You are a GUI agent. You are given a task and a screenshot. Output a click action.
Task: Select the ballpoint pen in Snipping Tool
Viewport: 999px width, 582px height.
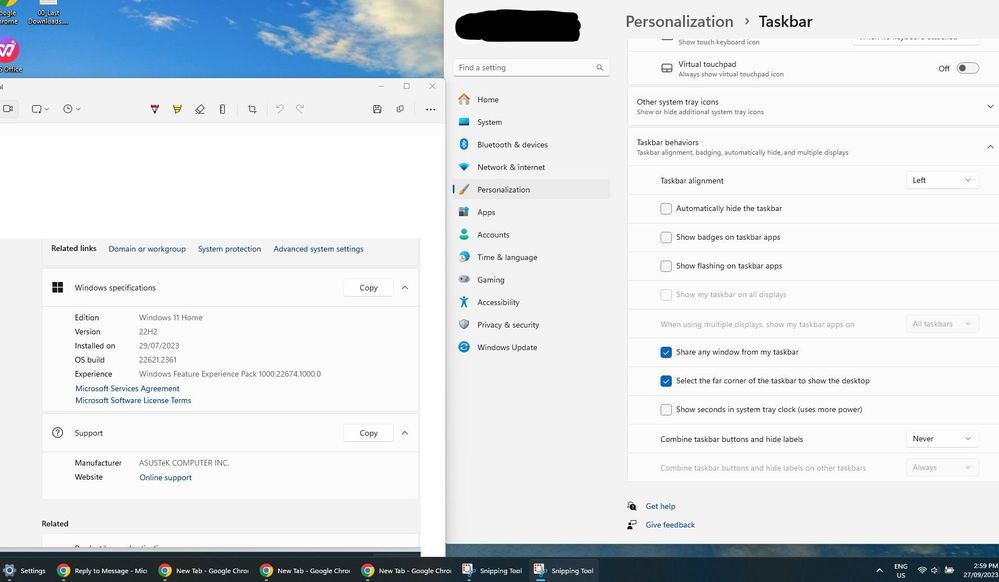click(x=155, y=109)
